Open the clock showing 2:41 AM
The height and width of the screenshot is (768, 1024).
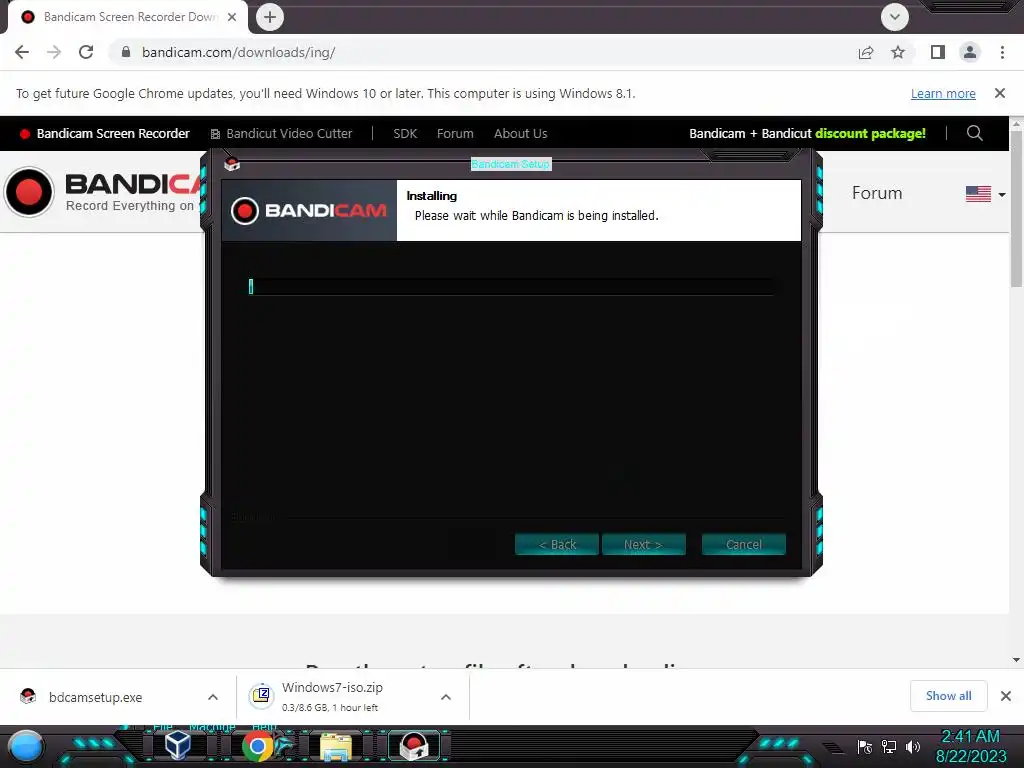point(970,746)
